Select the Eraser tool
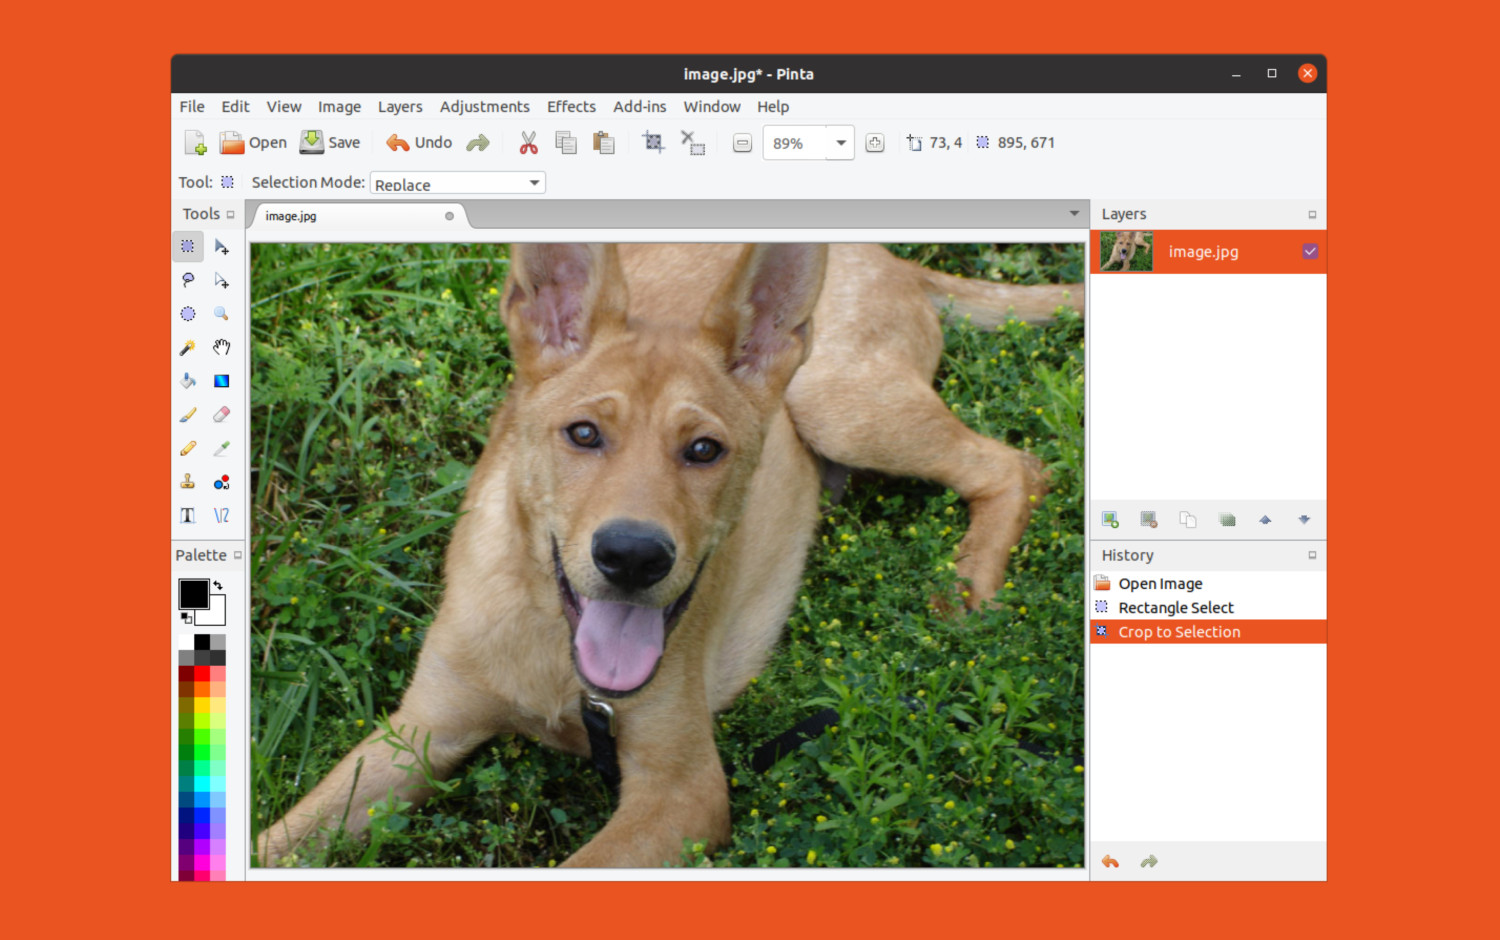1500x940 pixels. (222, 414)
